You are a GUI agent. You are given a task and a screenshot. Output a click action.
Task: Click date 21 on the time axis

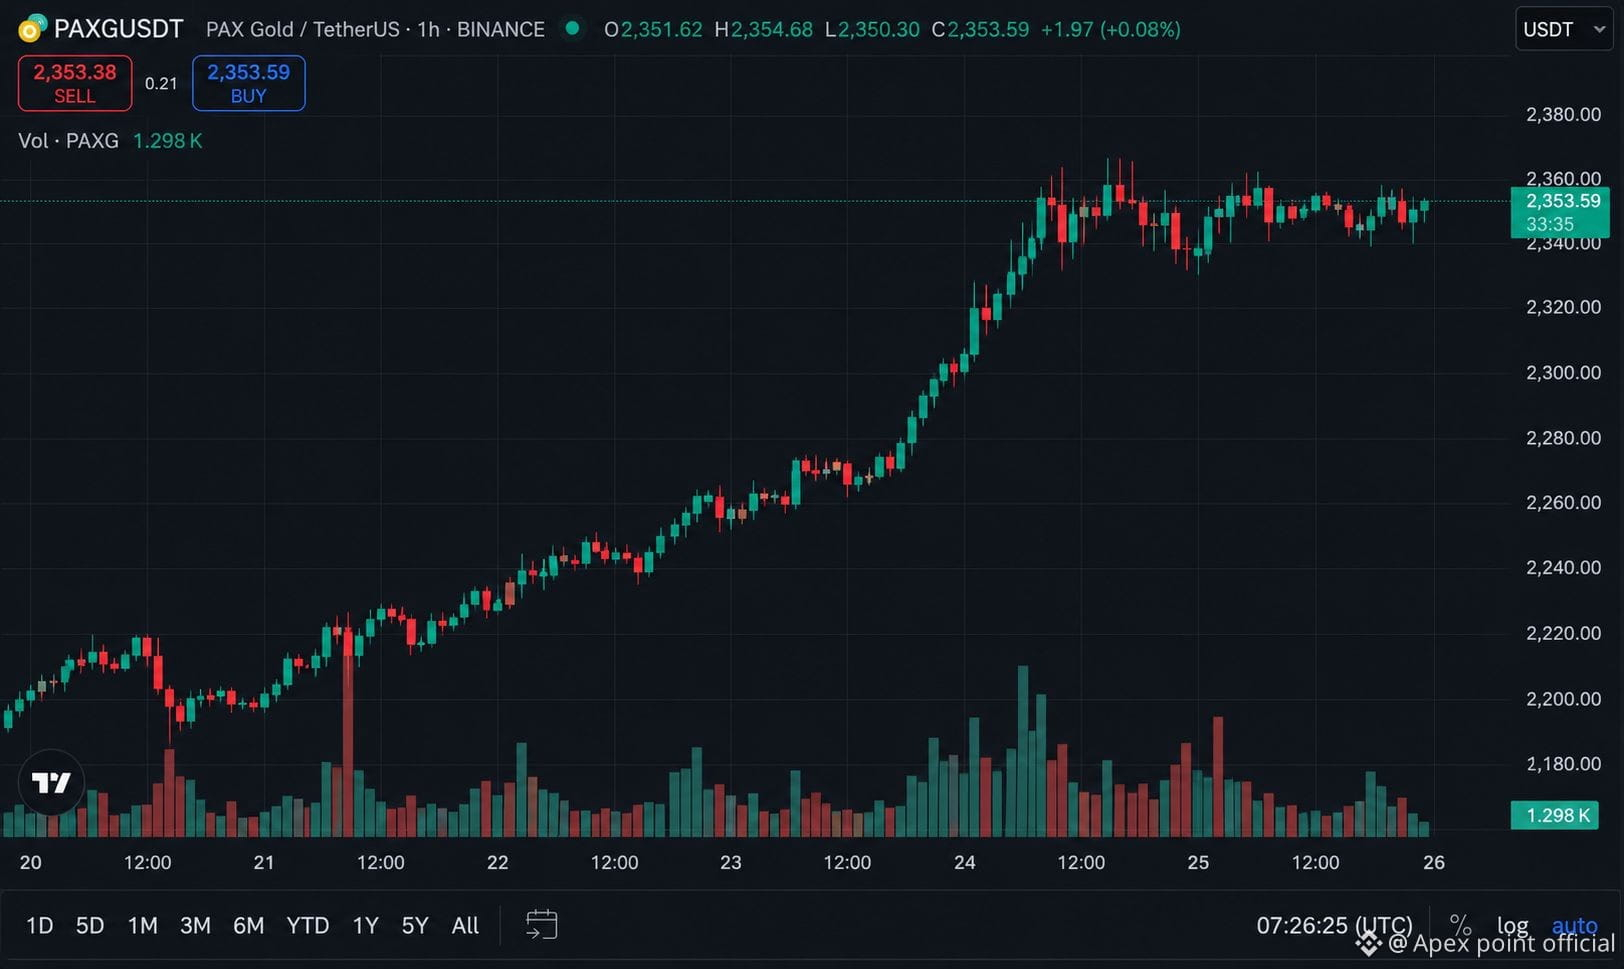pos(264,862)
